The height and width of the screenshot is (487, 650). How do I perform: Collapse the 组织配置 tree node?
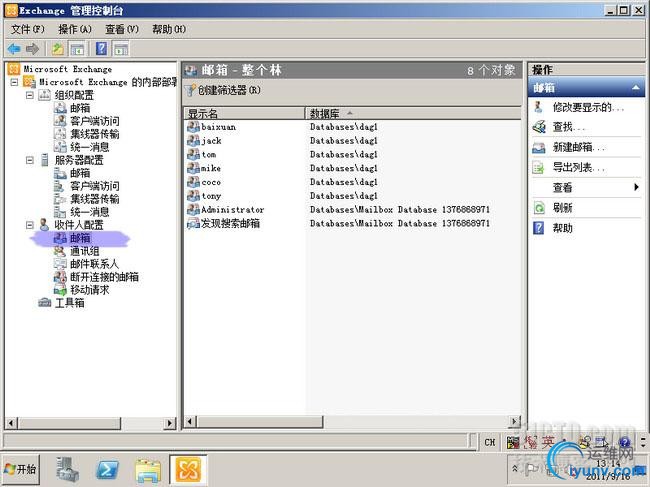(x=30, y=95)
